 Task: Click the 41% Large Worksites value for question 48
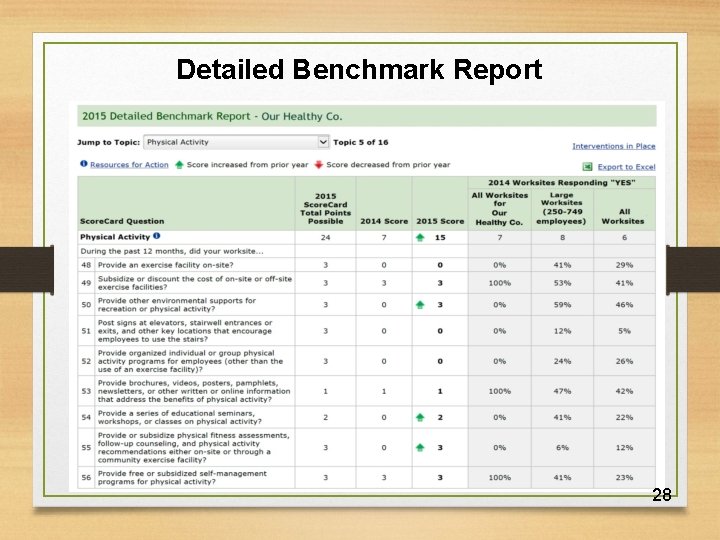coord(562,265)
